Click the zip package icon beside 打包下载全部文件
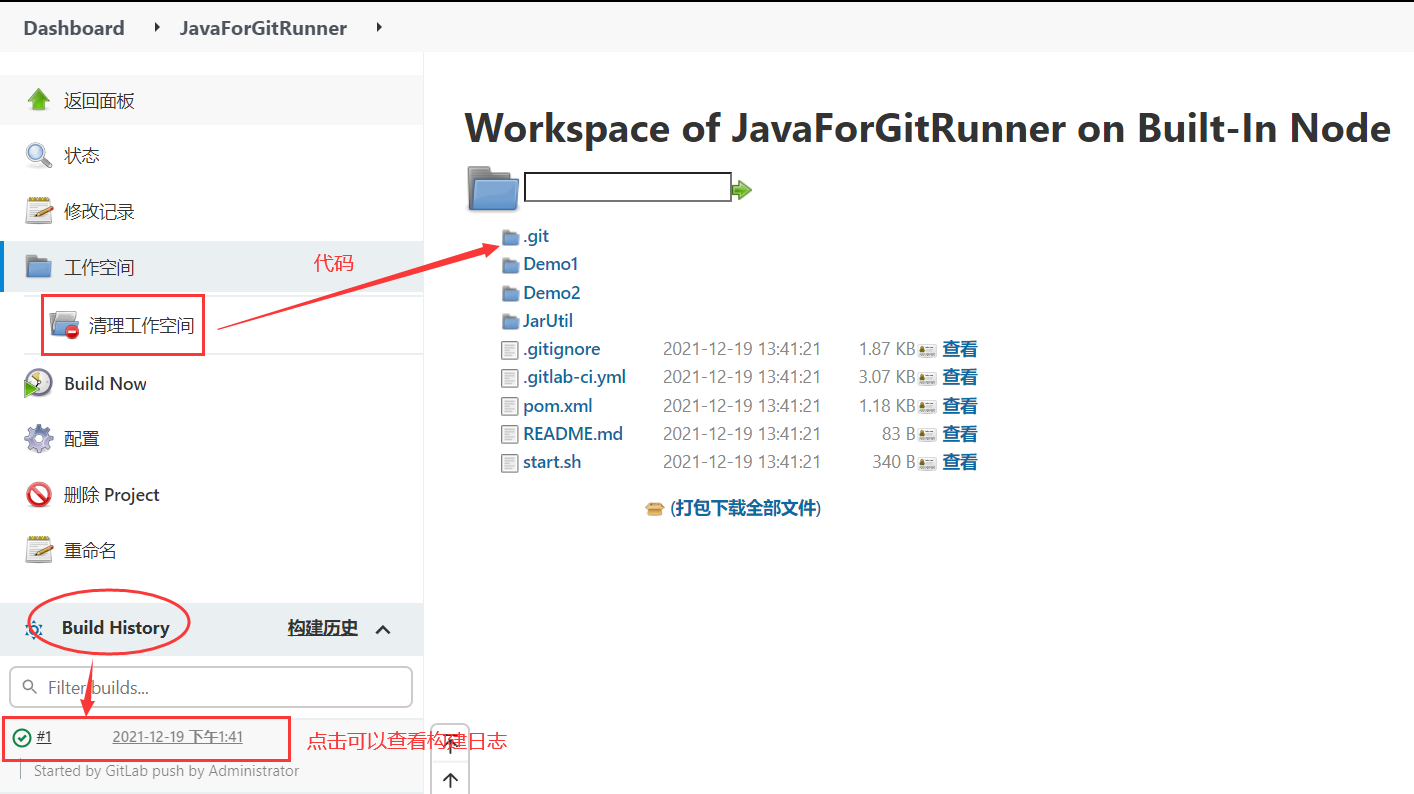This screenshot has height=794, width=1414. pyautogui.click(x=655, y=508)
